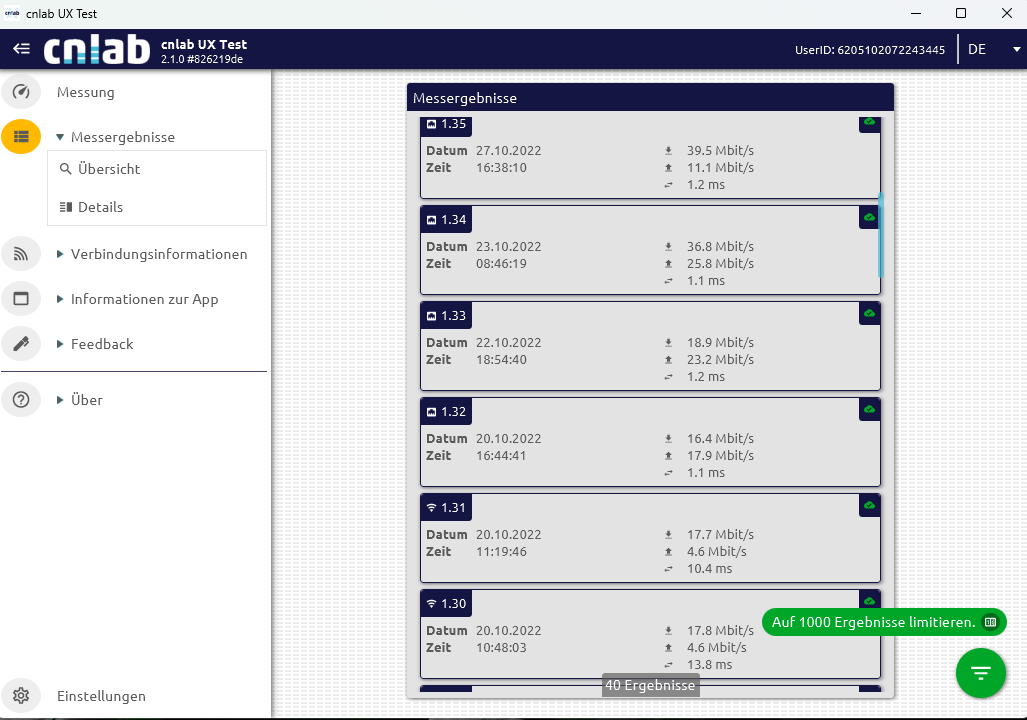Open measurement result 1.32 card
The height and width of the screenshot is (720, 1027).
pos(650,447)
